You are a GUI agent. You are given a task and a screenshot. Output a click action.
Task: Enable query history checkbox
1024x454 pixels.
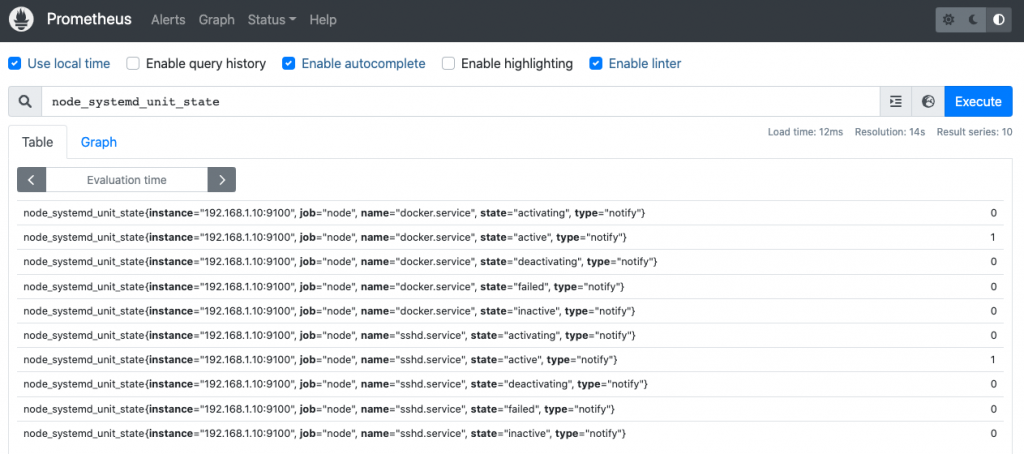click(133, 63)
